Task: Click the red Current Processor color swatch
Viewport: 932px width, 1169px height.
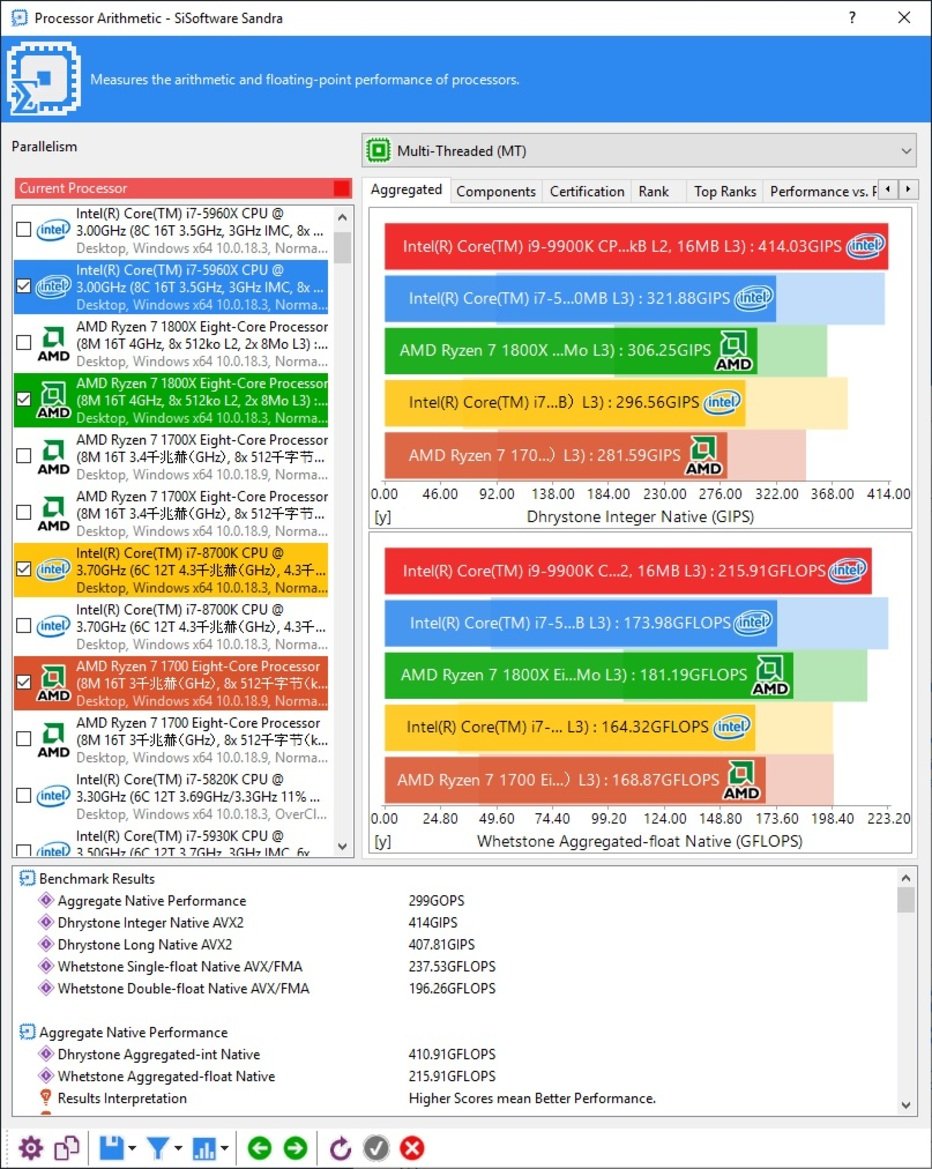Action: tap(341, 188)
